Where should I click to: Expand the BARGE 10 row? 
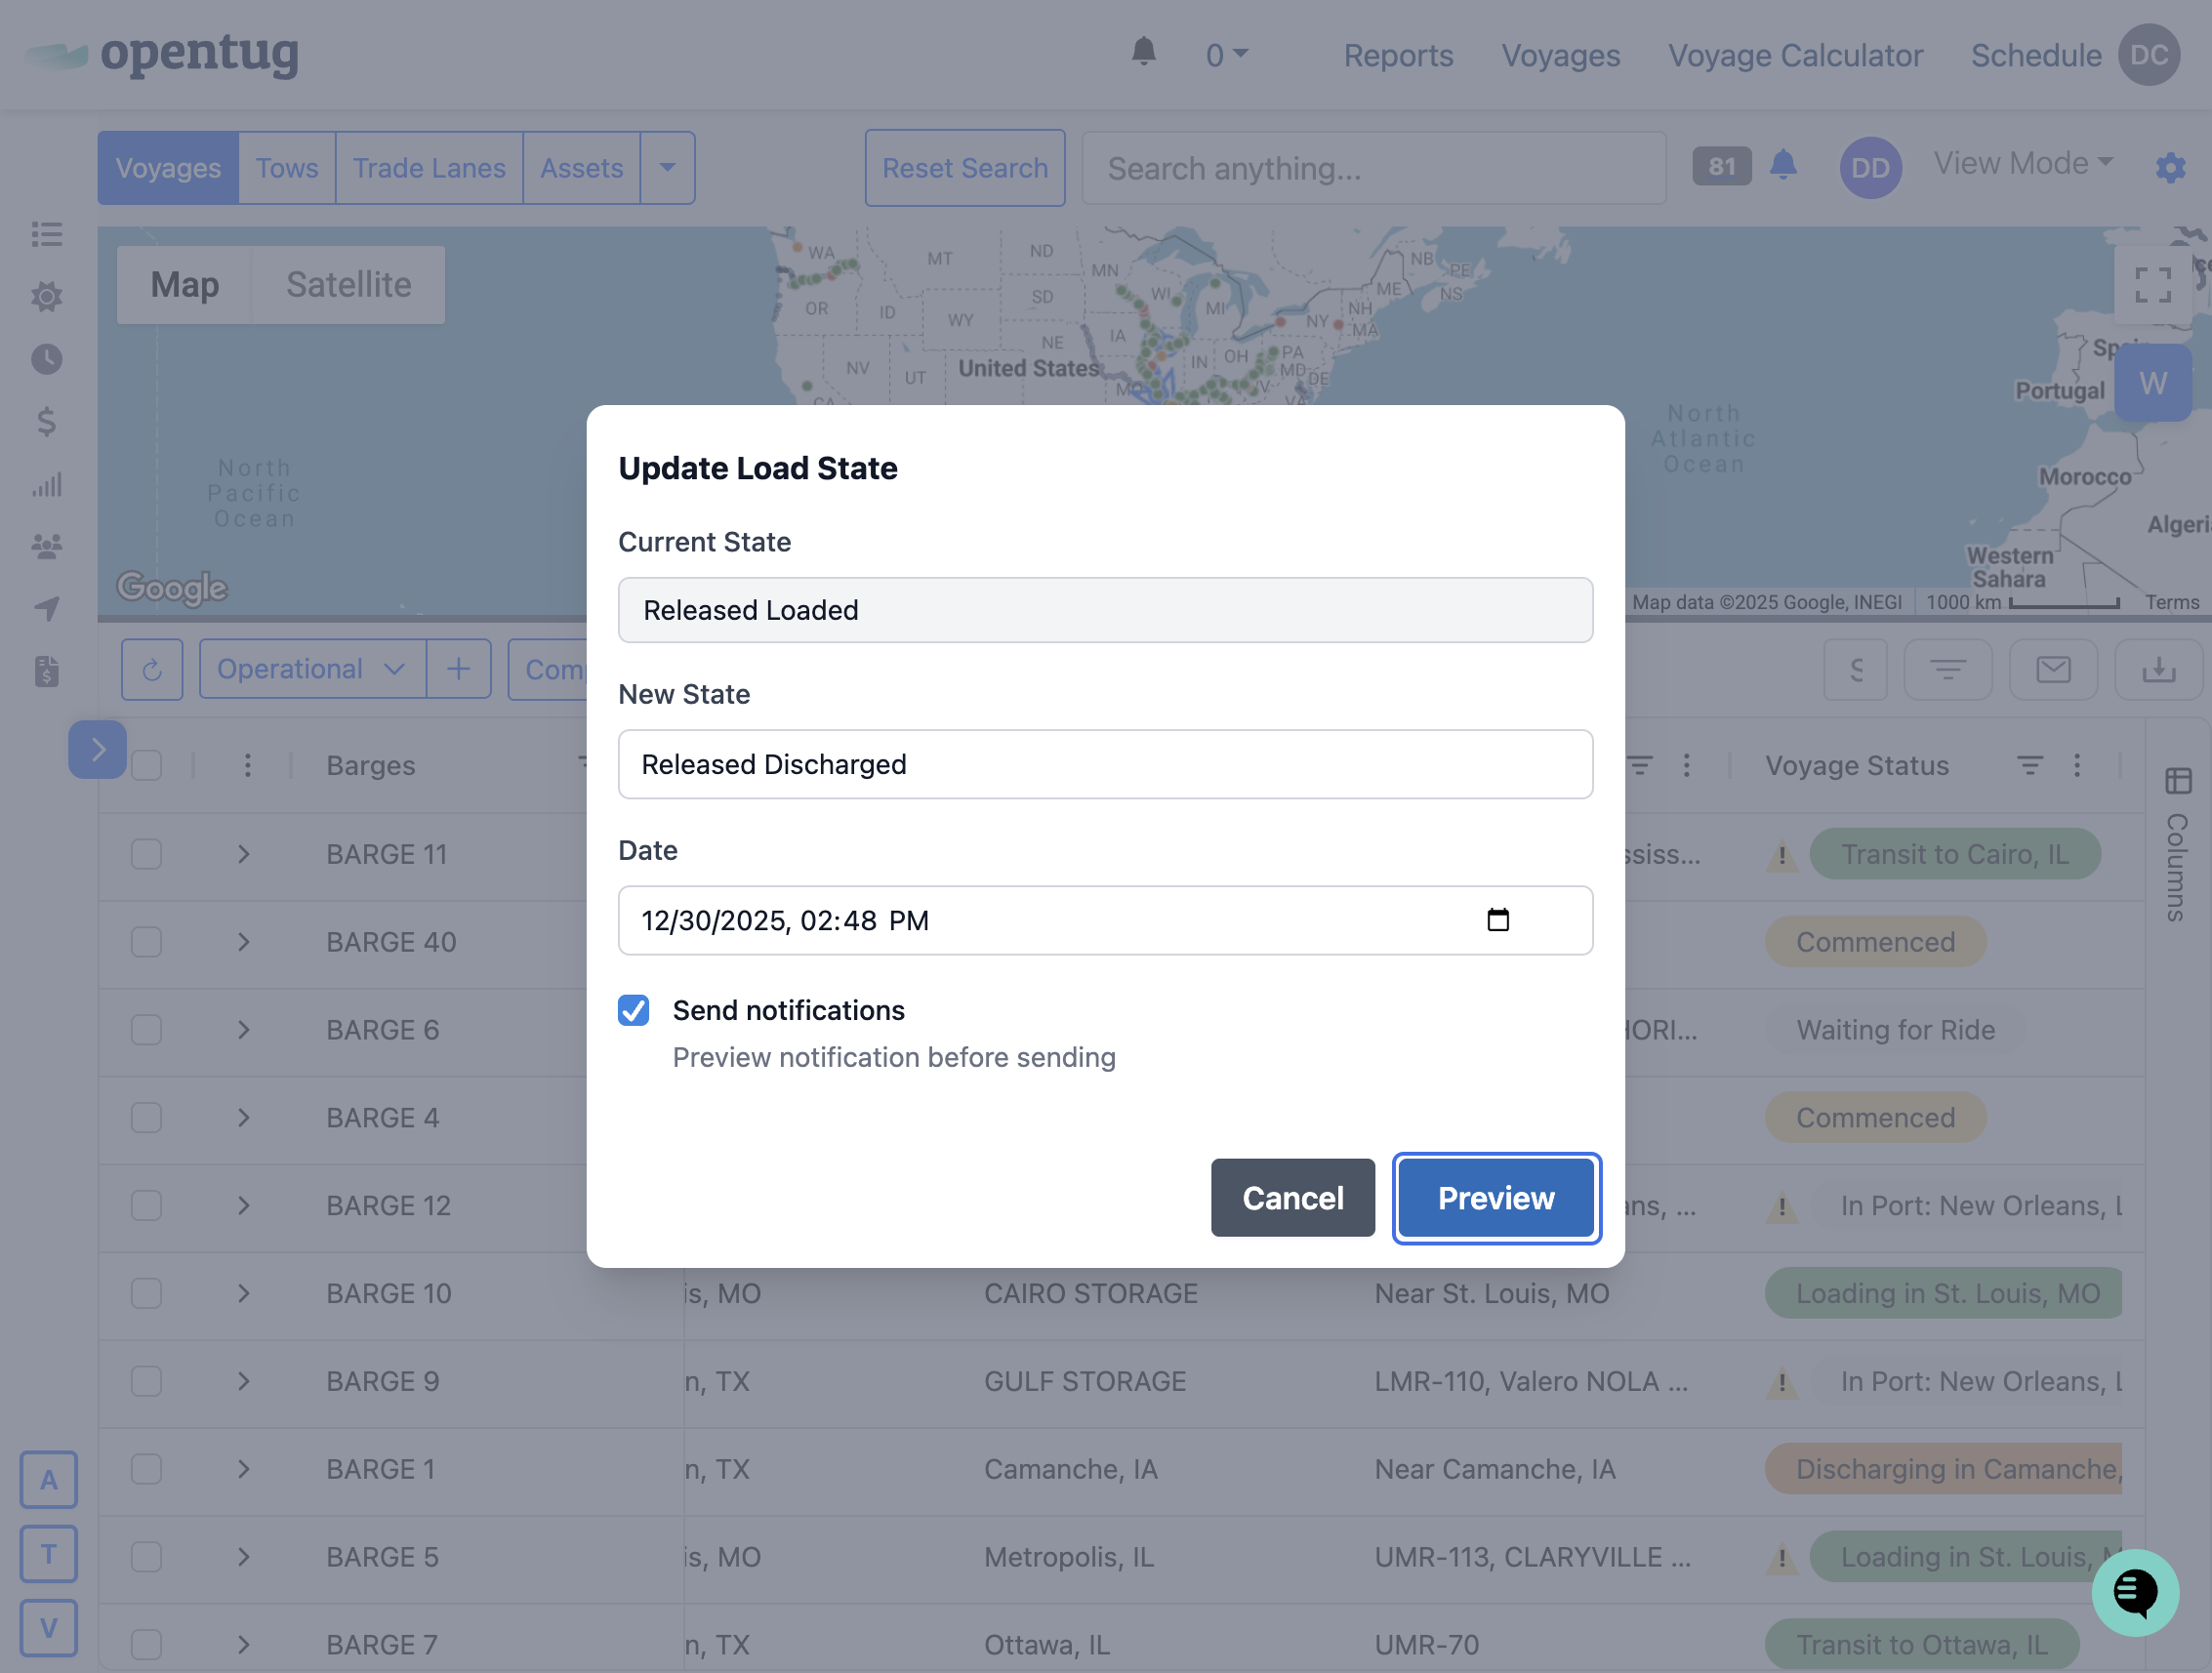click(x=243, y=1293)
